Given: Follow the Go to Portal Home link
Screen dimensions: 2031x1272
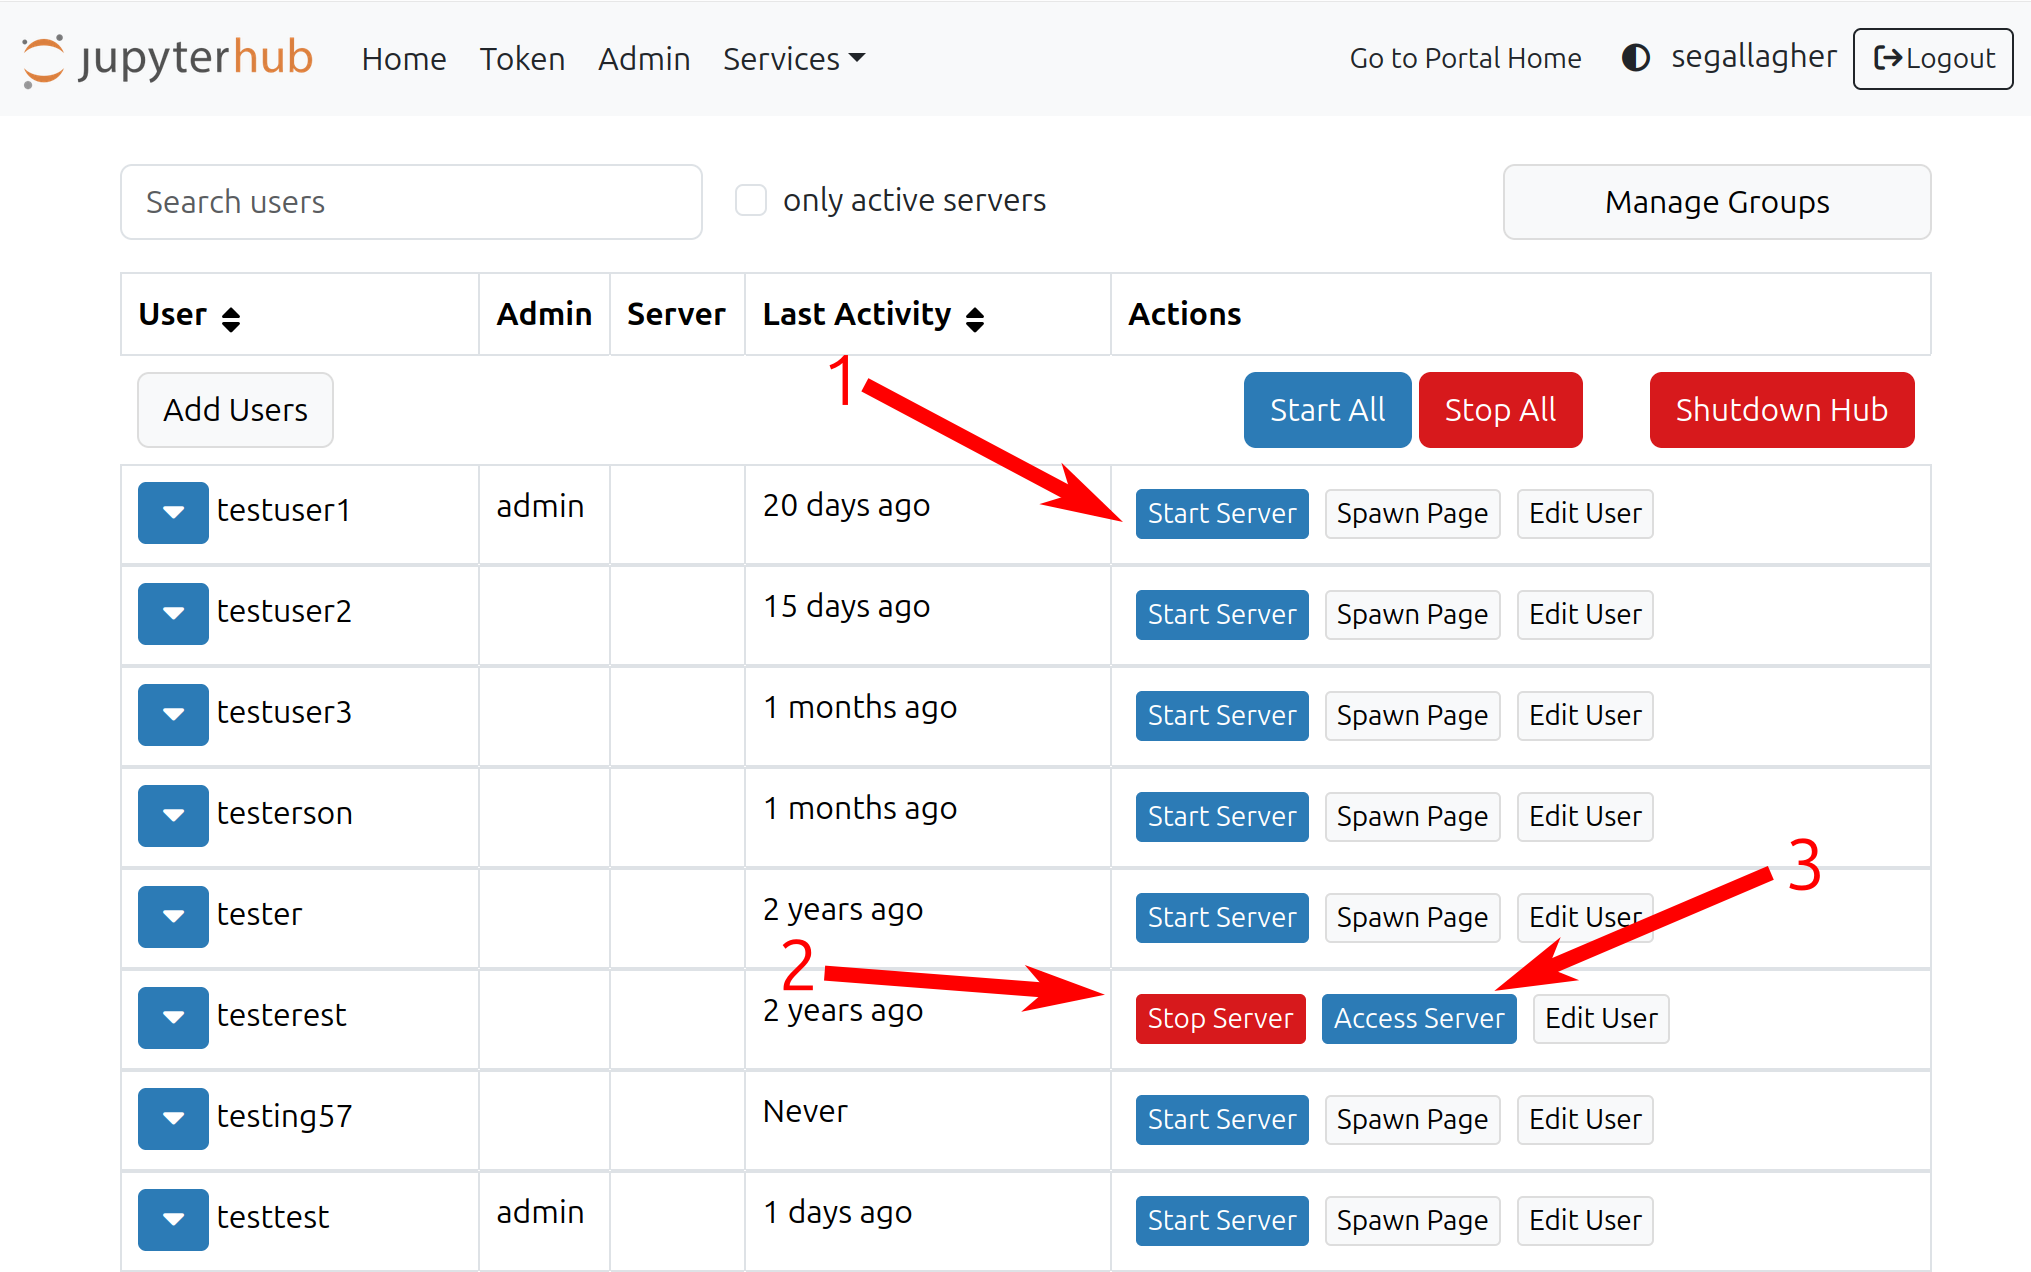Looking at the screenshot, I should [1465, 58].
